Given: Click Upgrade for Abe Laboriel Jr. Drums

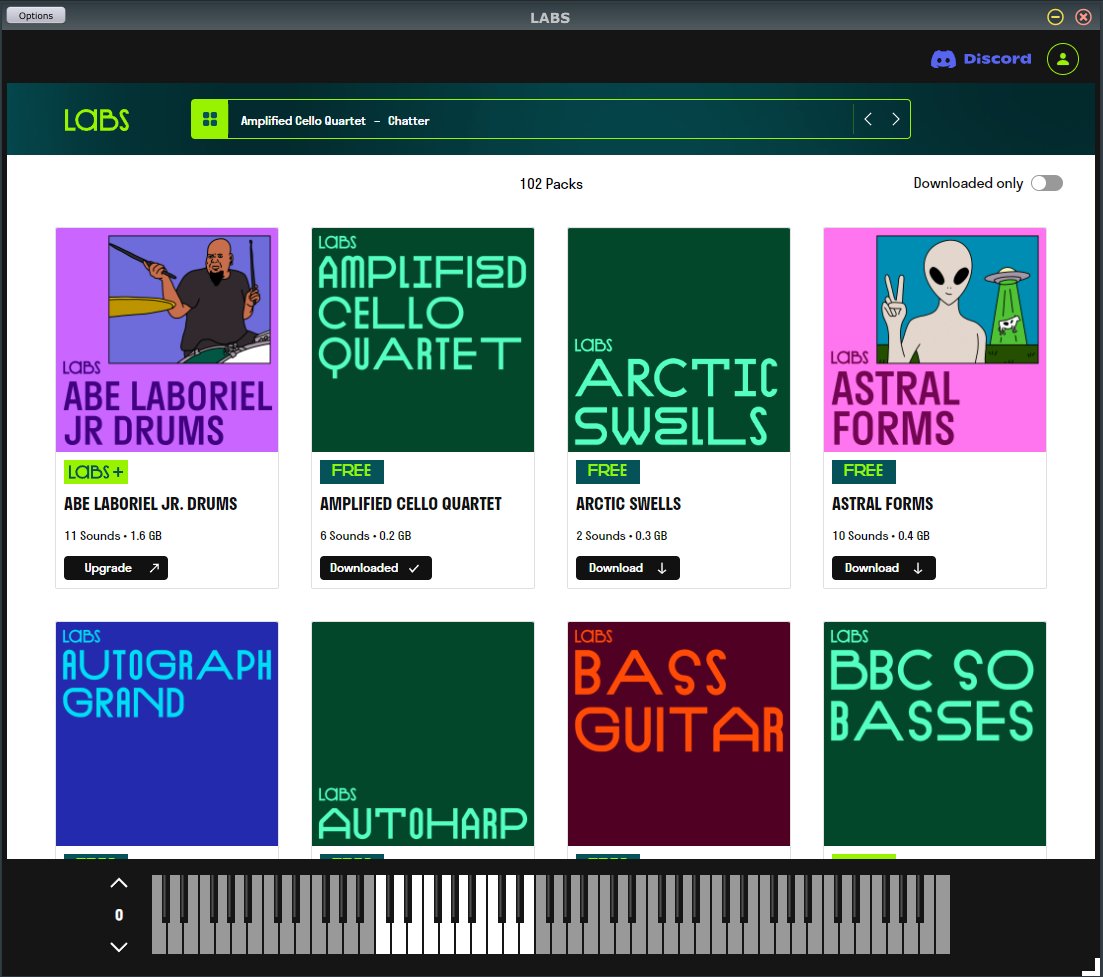Looking at the screenshot, I should [x=115, y=568].
